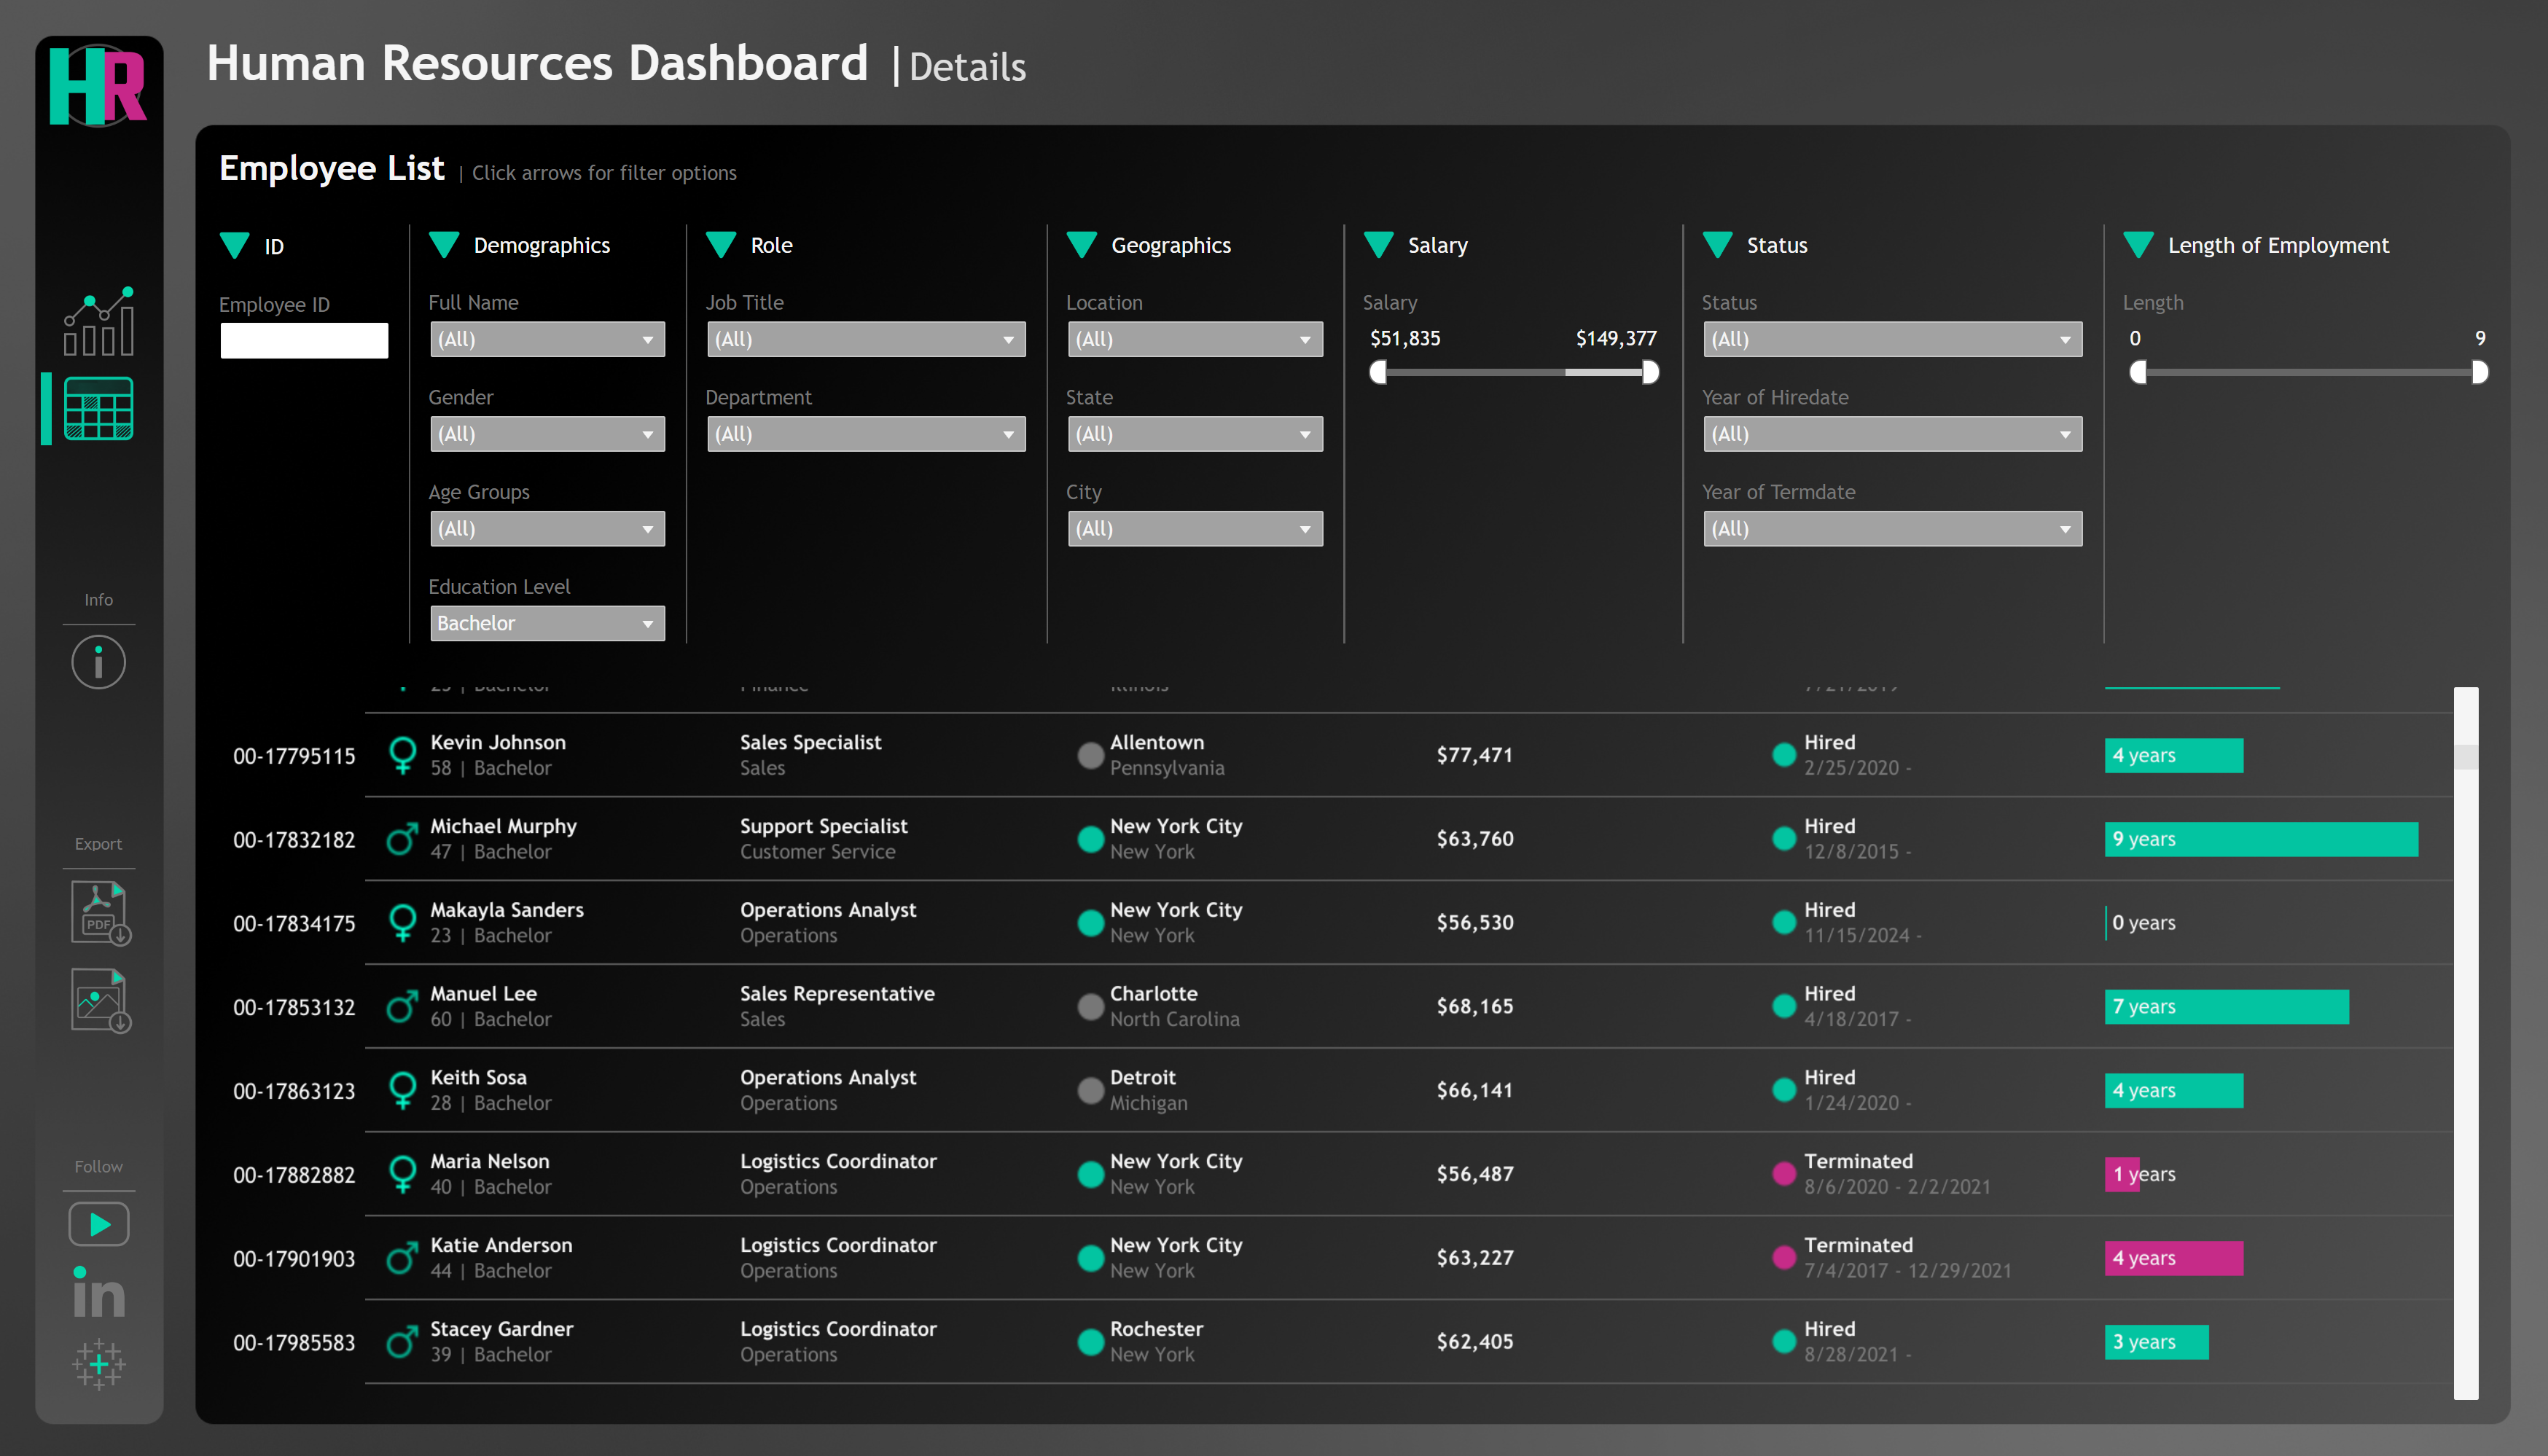Open the video play icon under Follow

(98, 1223)
